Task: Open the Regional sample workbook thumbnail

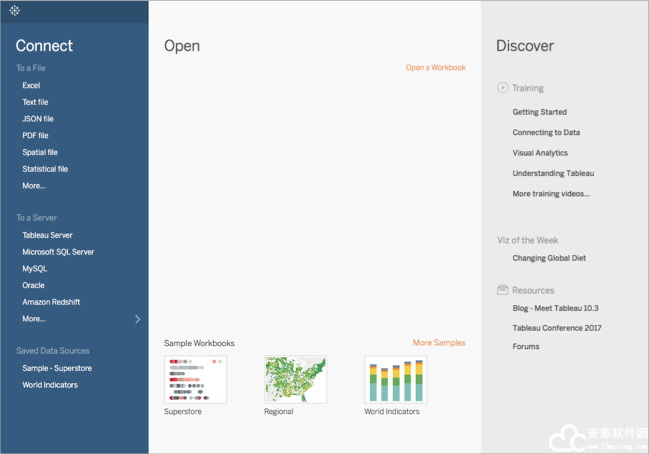Action: coord(295,379)
